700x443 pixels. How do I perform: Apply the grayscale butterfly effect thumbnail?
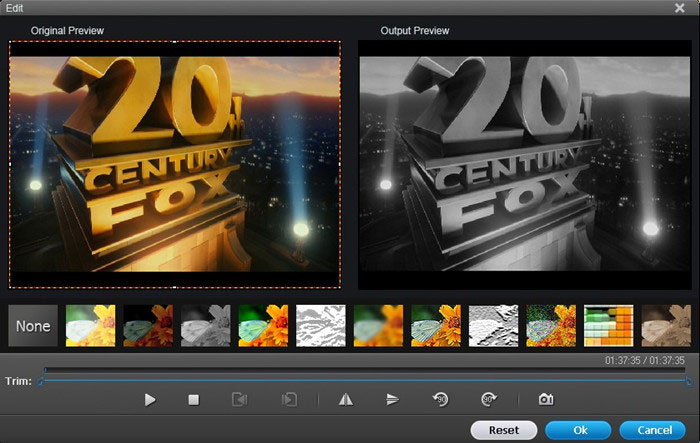click(206, 326)
